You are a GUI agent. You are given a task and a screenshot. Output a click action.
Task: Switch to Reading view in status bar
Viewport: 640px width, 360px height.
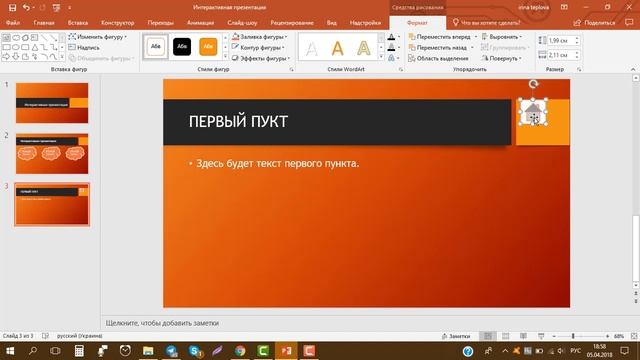tap(523, 336)
